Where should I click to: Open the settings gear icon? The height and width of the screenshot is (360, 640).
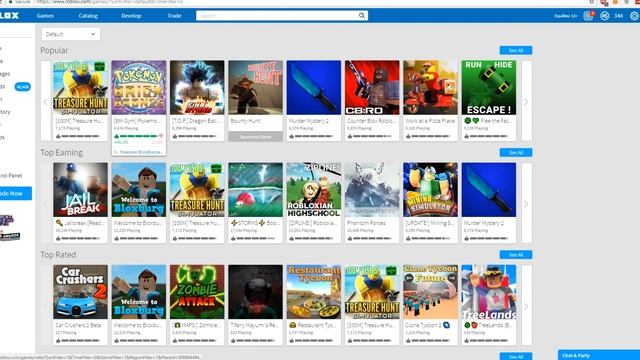pos(634,16)
